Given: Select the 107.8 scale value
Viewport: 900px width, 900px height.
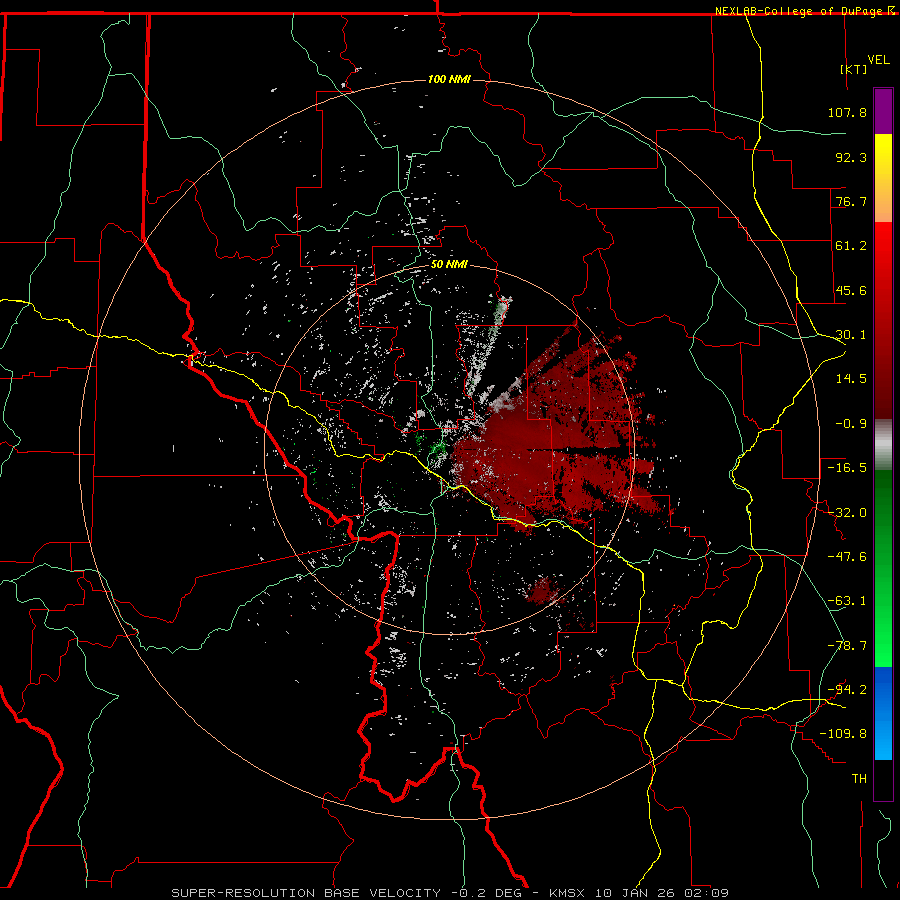Looking at the screenshot, I should click(847, 112).
